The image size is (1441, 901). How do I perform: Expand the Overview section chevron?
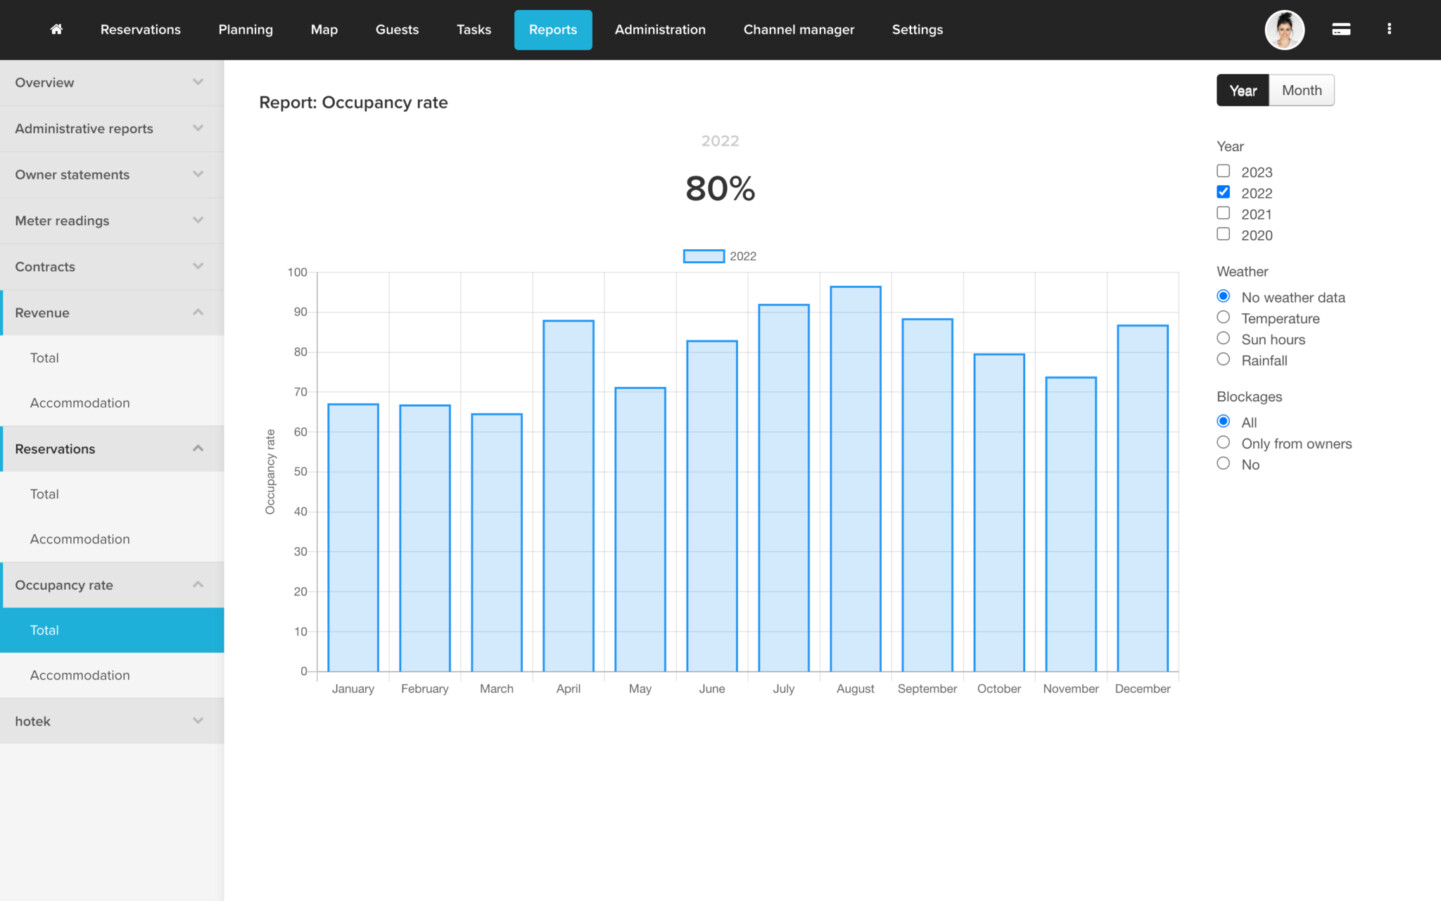point(198,82)
